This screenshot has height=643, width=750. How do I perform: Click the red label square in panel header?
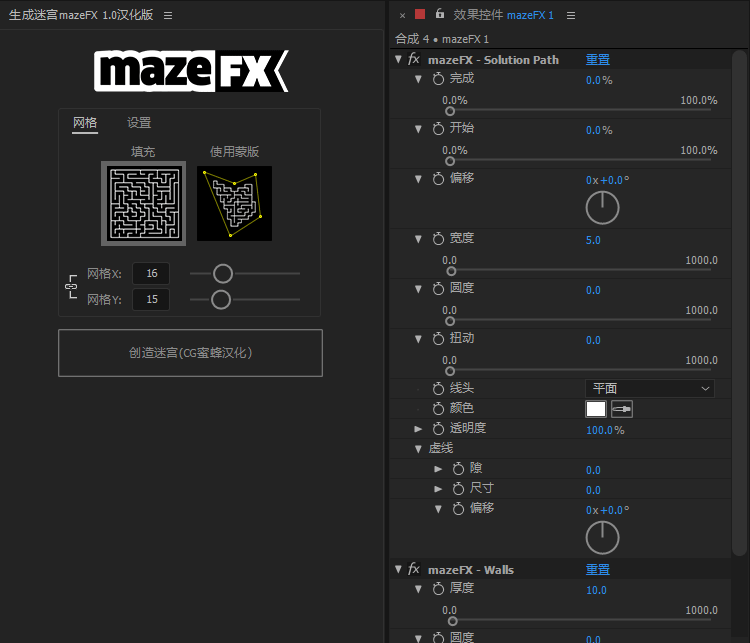(420, 14)
